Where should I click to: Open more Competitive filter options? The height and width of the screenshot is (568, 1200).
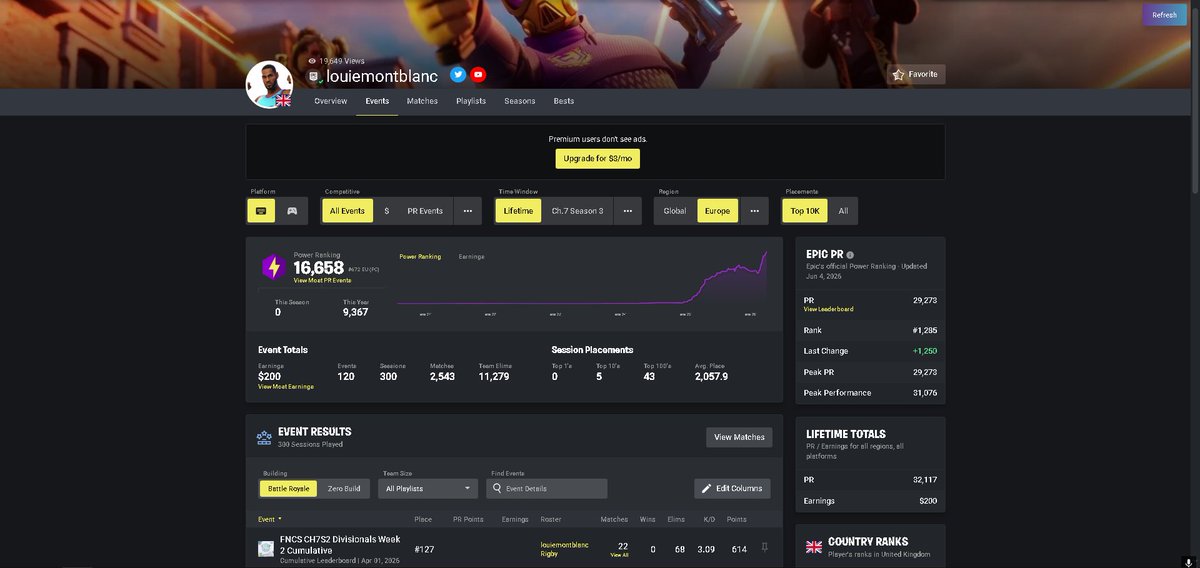(x=467, y=211)
